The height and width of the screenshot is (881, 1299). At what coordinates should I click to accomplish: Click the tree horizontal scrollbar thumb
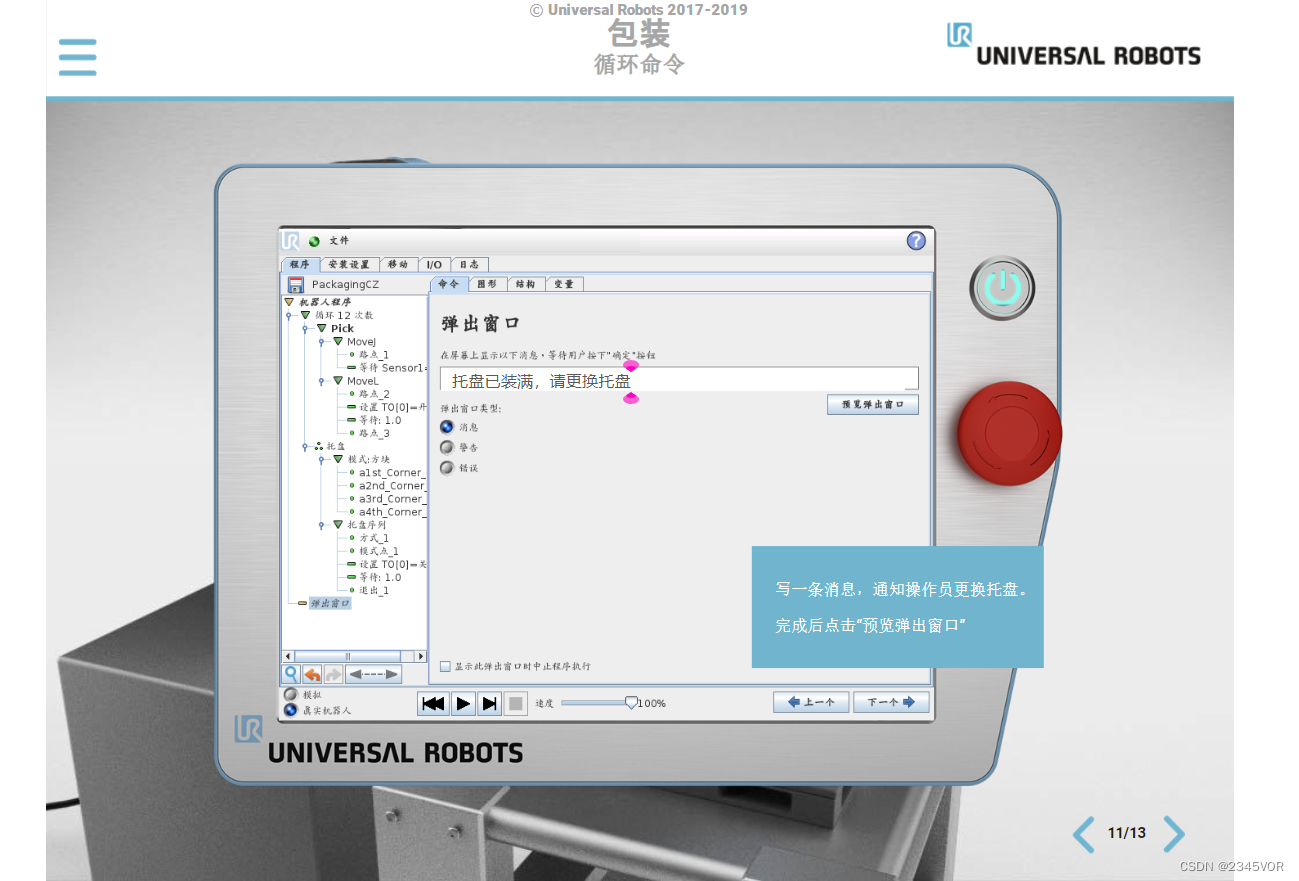[349, 656]
